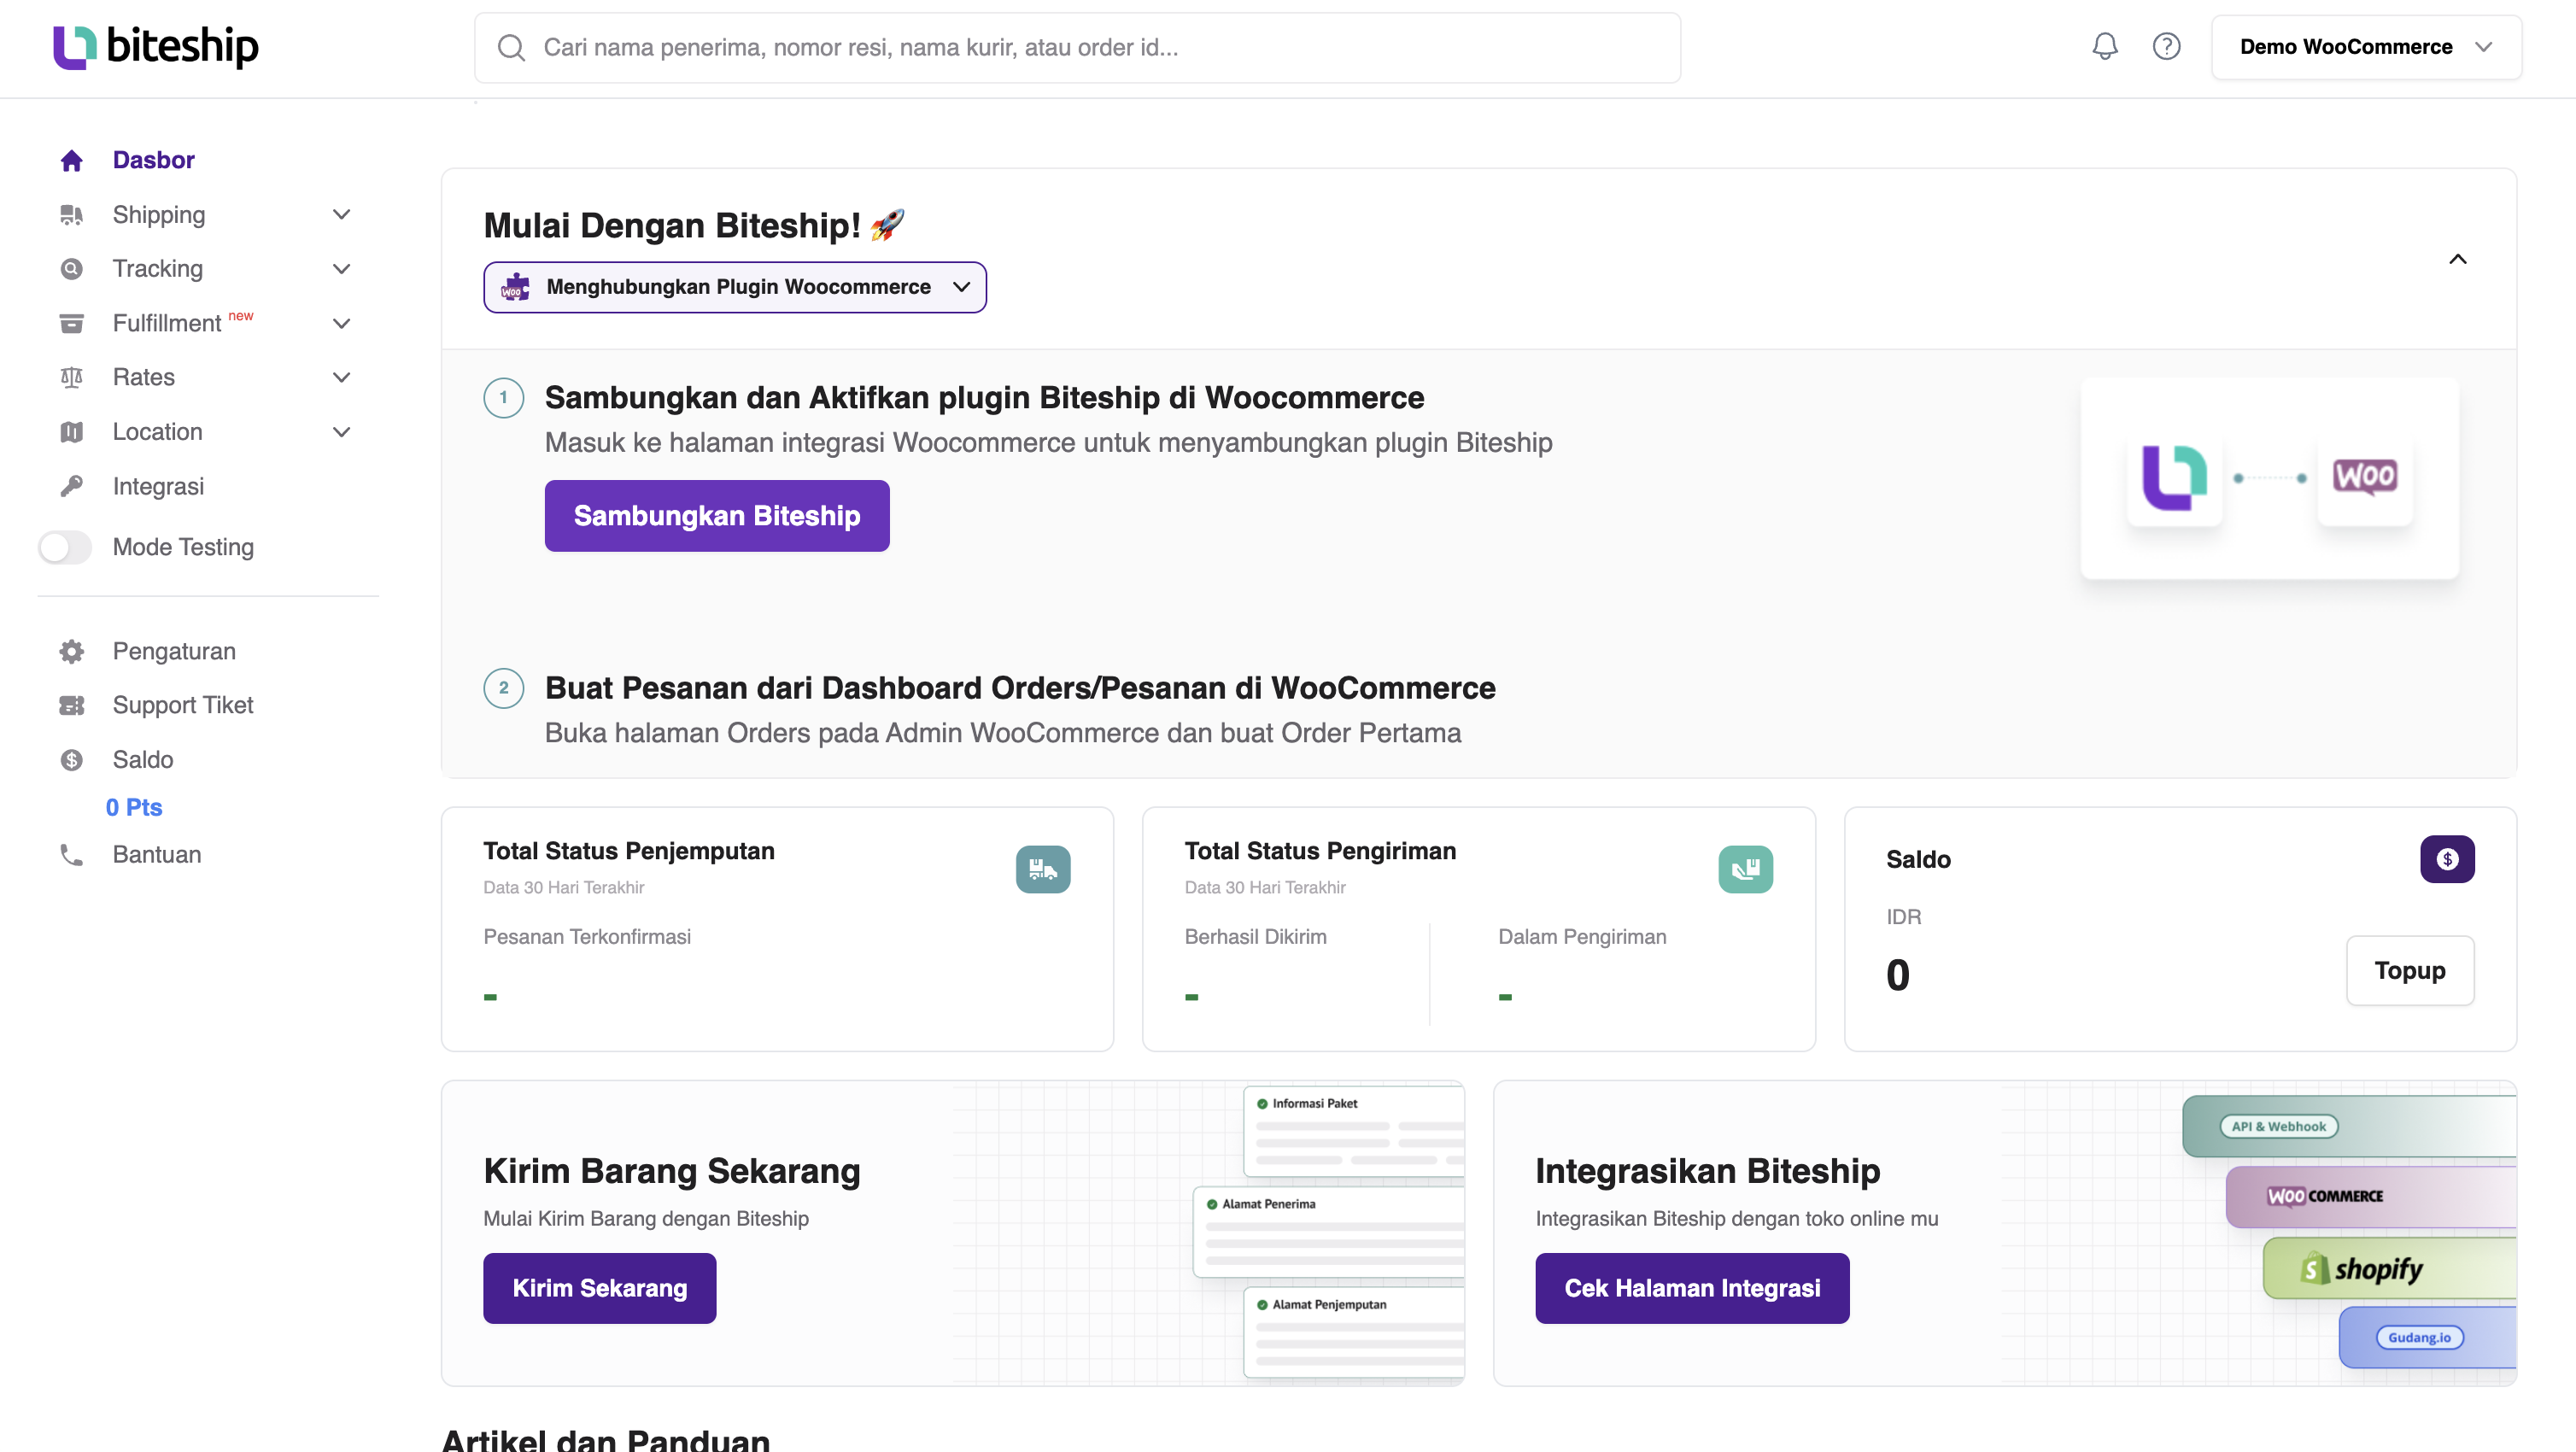Focus the search input field
This screenshot has width=2576, height=1452.
pyautogui.click(x=1077, y=47)
